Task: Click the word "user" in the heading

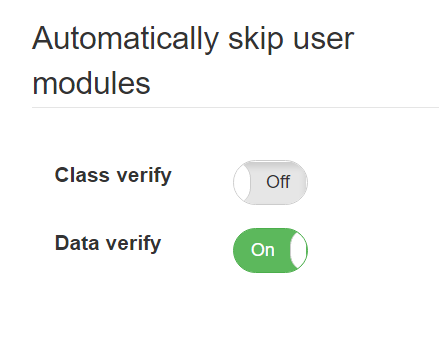Action: (323, 40)
